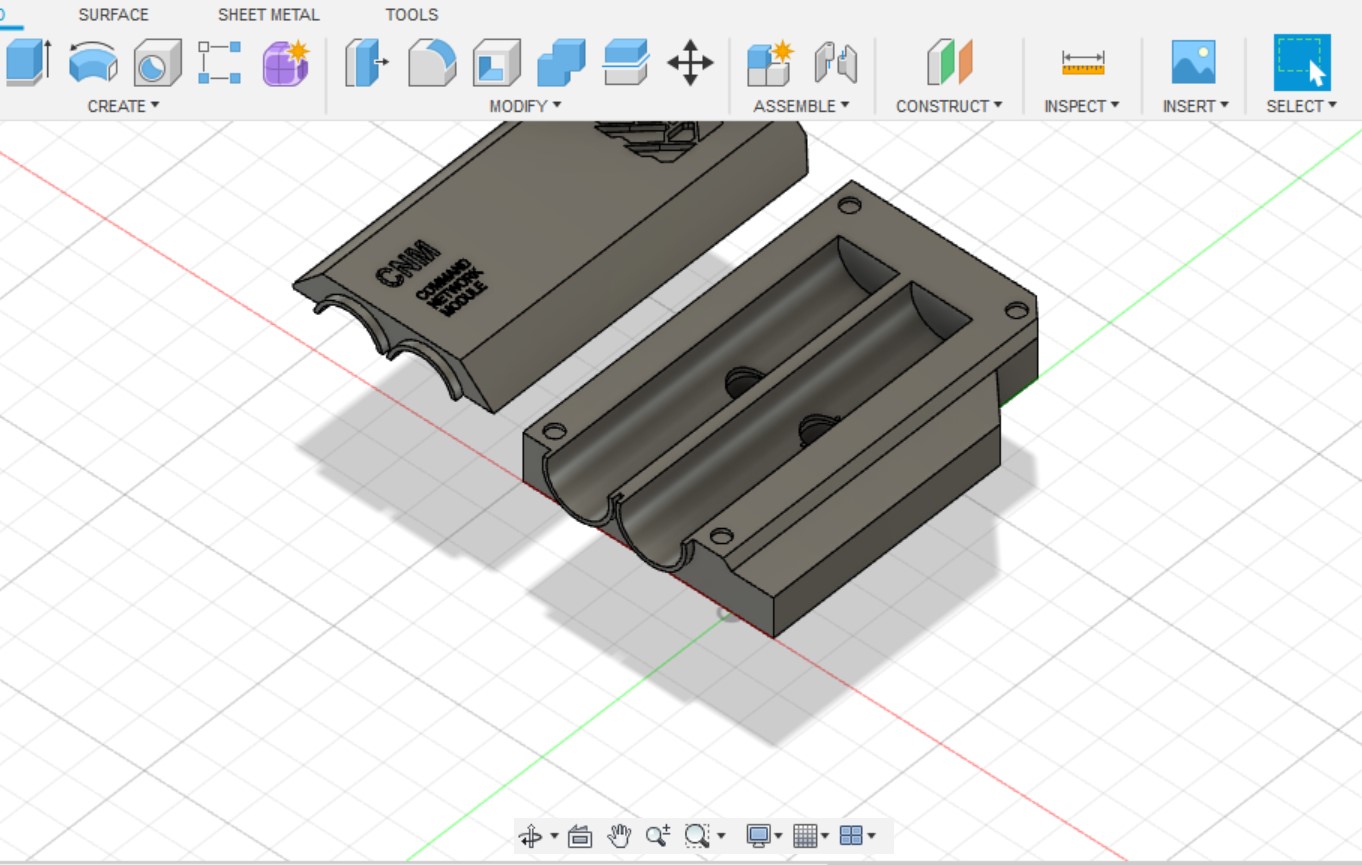Expand the INSERT dropdown
The height and width of the screenshot is (865, 1362).
pos(1195,106)
